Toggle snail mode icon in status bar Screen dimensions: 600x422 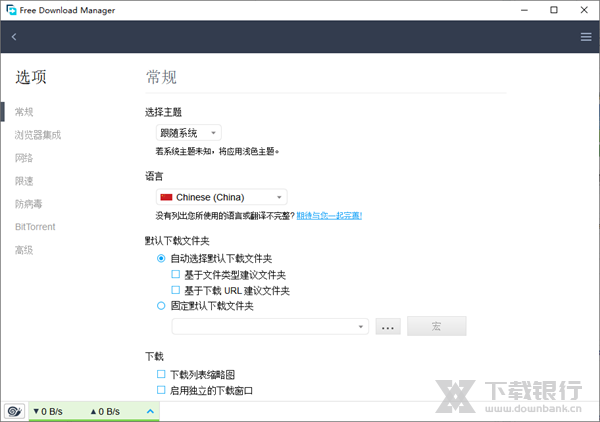(15, 411)
